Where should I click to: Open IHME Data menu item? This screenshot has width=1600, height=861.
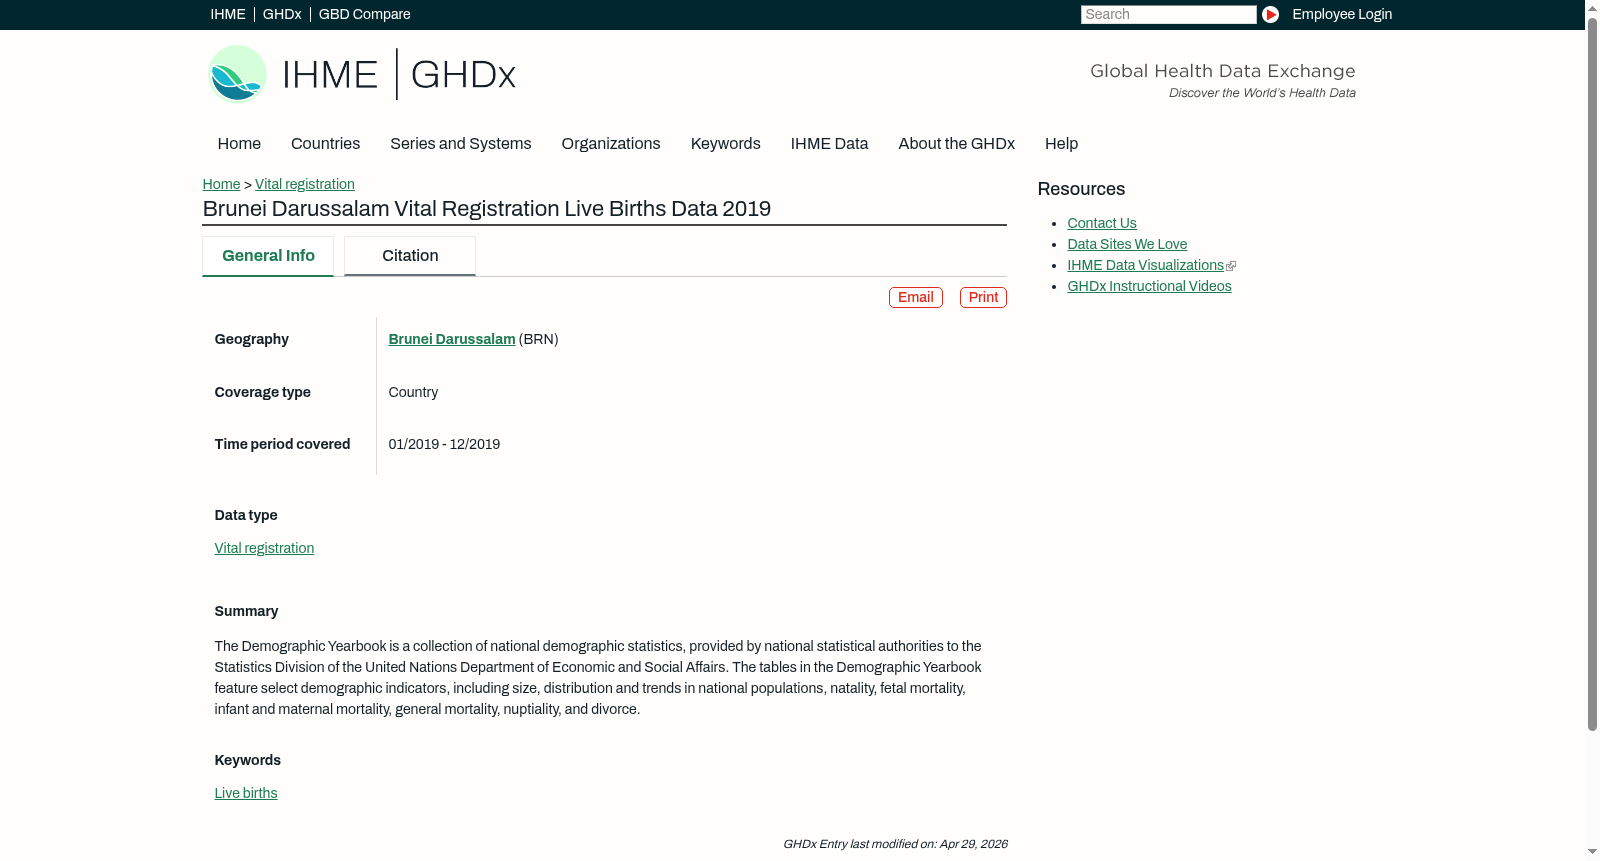[x=829, y=144]
